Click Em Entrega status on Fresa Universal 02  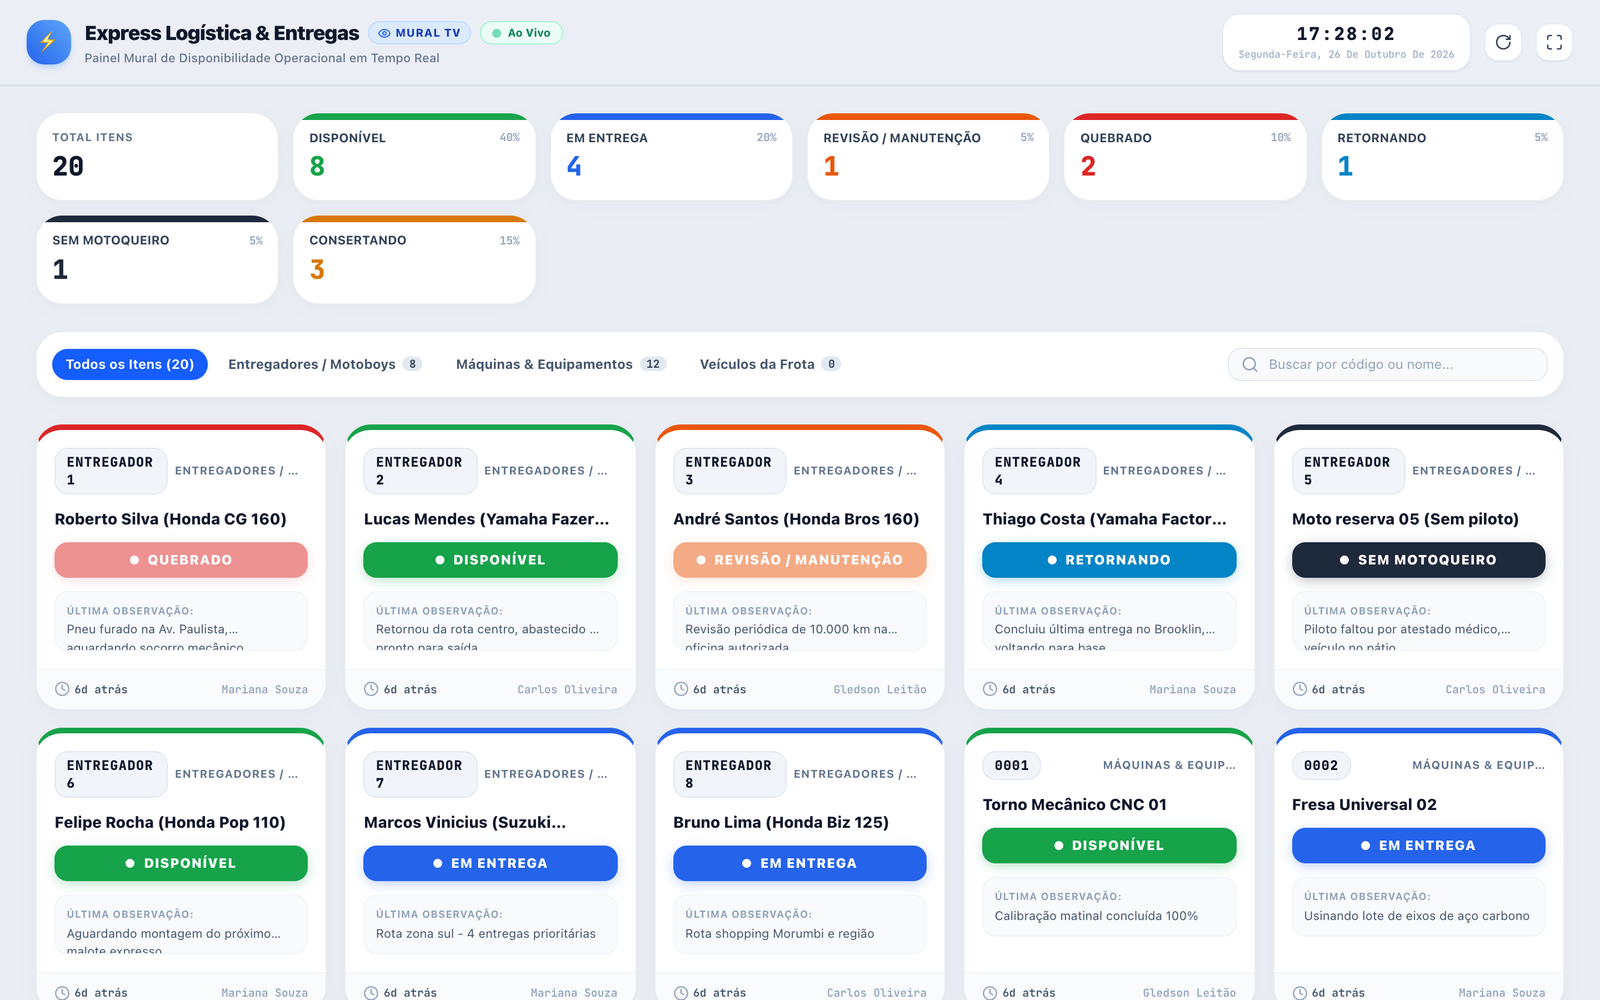click(1418, 845)
